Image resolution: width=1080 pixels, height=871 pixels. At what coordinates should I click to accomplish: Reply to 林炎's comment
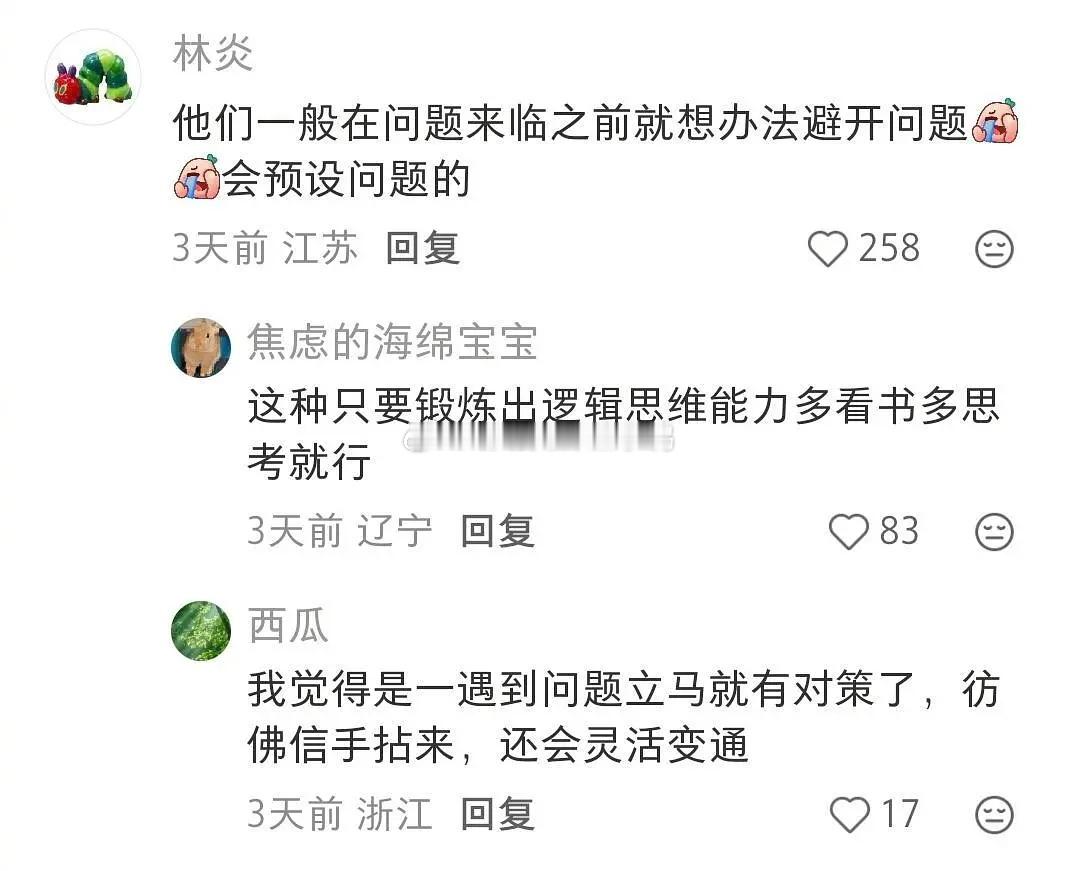(423, 248)
